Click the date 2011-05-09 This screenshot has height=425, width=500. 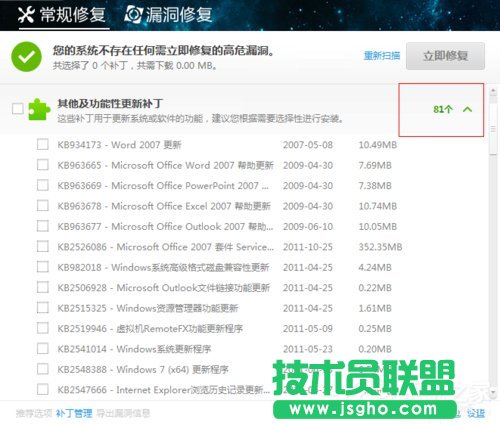pos(308,329)
